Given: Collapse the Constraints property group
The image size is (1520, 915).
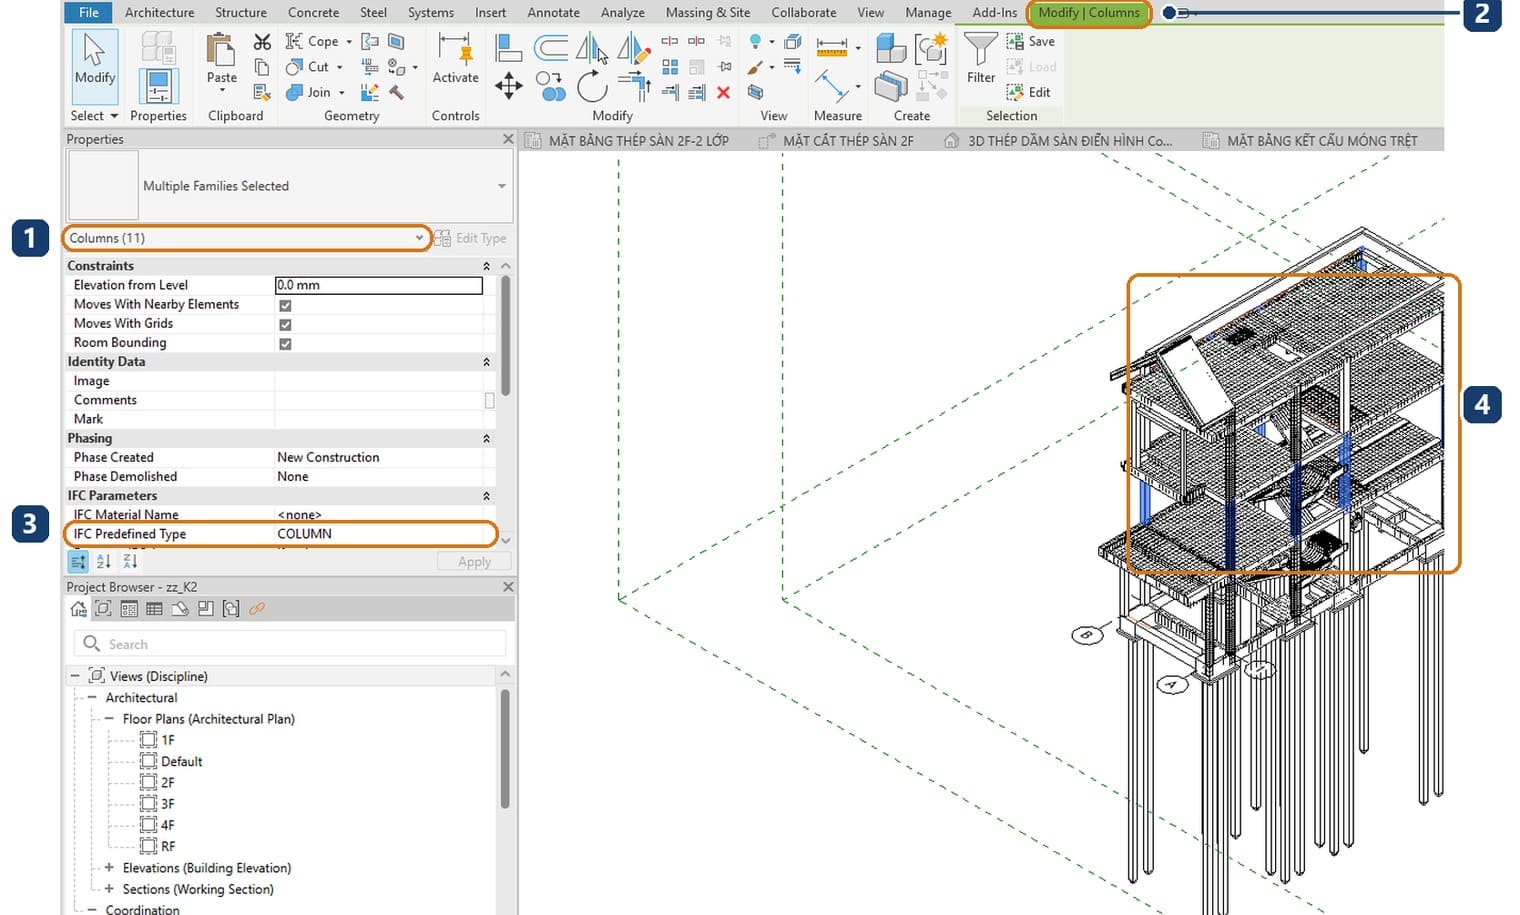Looking at the screenshot, I should 486,266.
